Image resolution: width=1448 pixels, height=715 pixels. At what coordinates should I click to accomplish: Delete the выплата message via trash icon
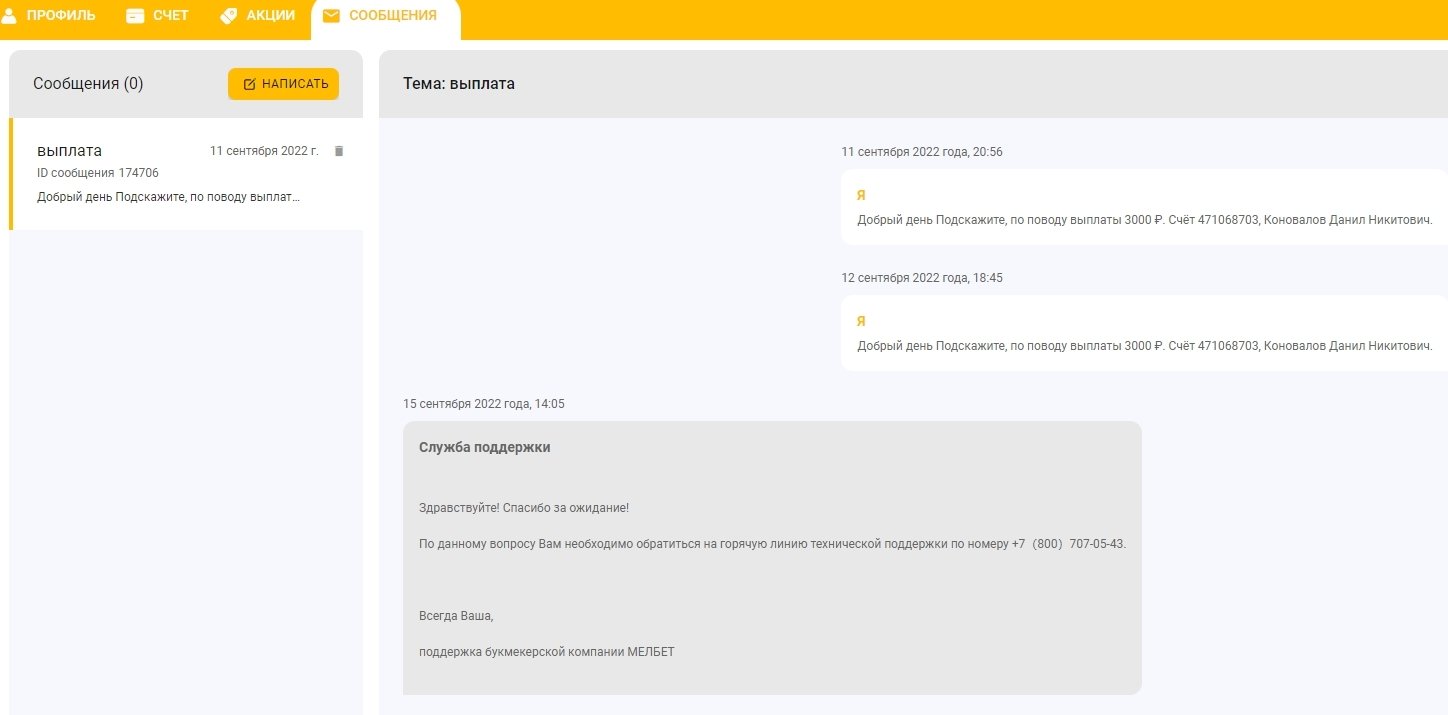pos(339,151)
